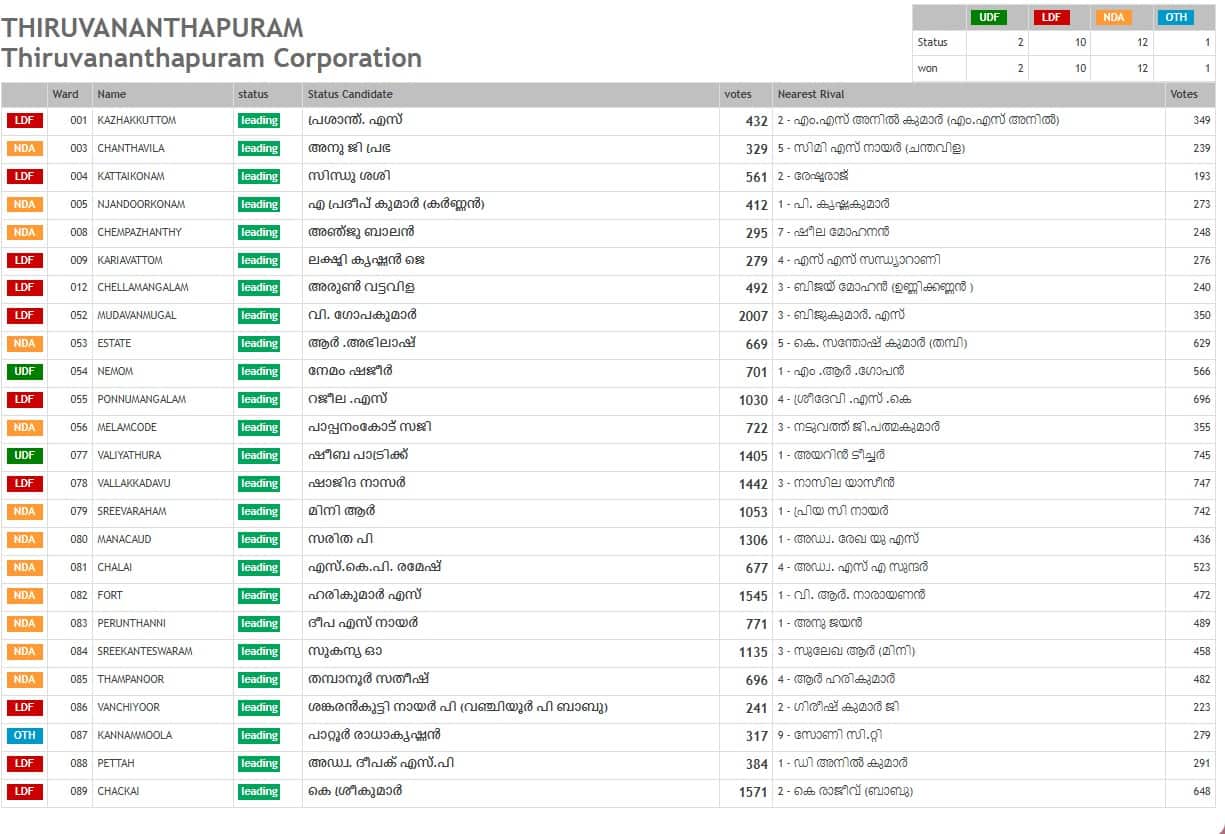Click the Name column header
1225x834 pixels.
pyautogui.click(x=112, y=94)
